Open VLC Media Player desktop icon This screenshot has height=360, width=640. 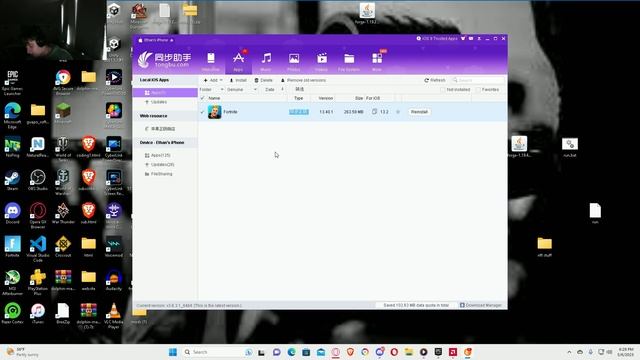[x=113, y=316]
